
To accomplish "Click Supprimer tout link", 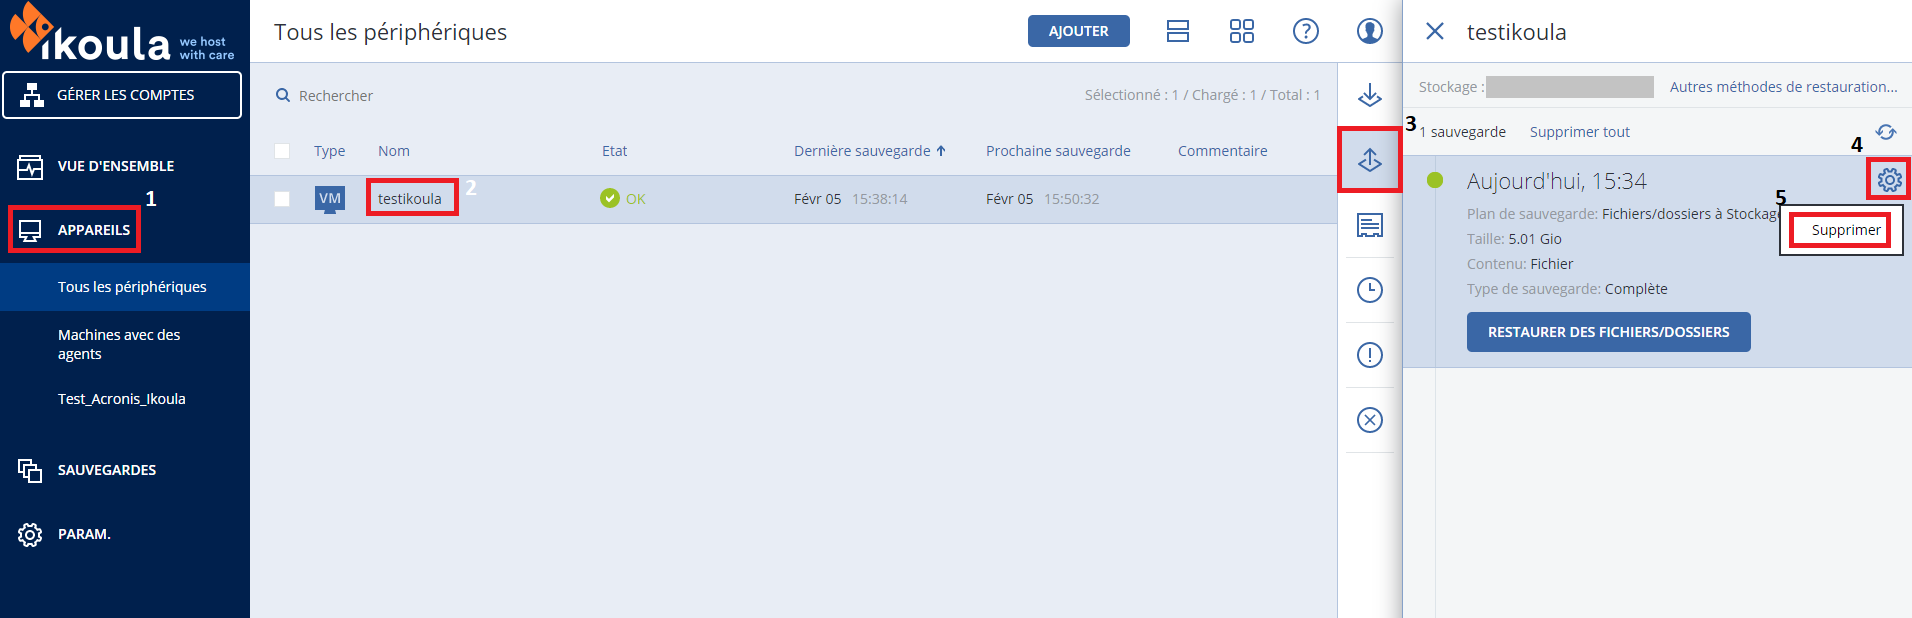I will (1579, 132).
